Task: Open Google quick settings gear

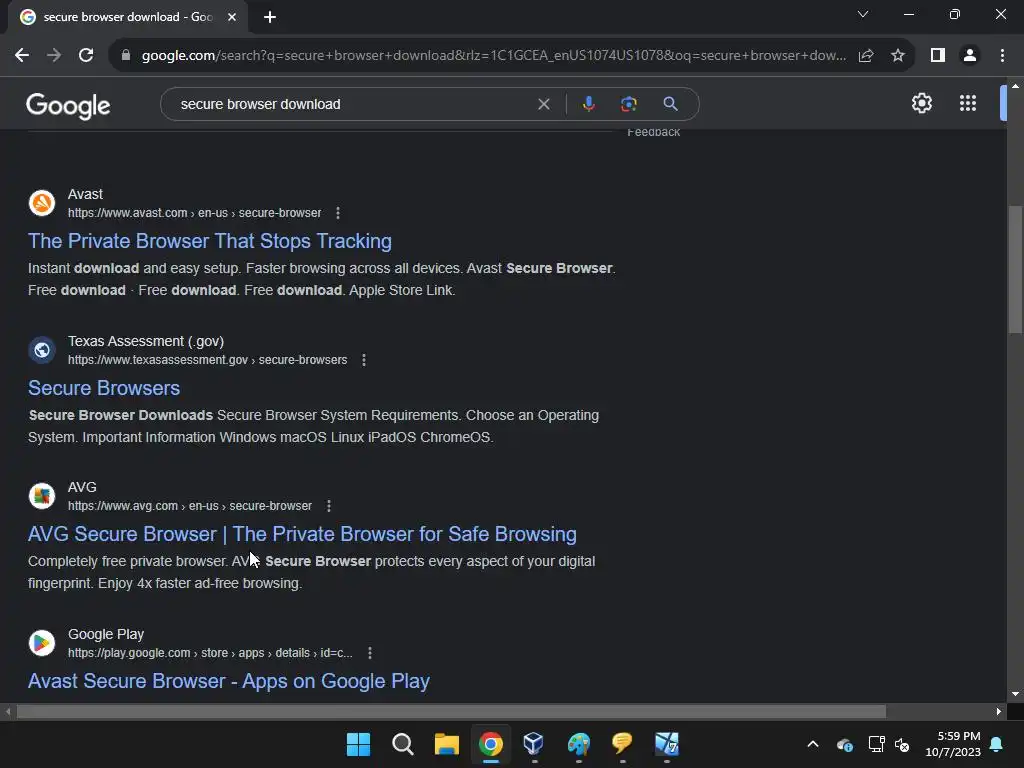Action: [921, 103]
